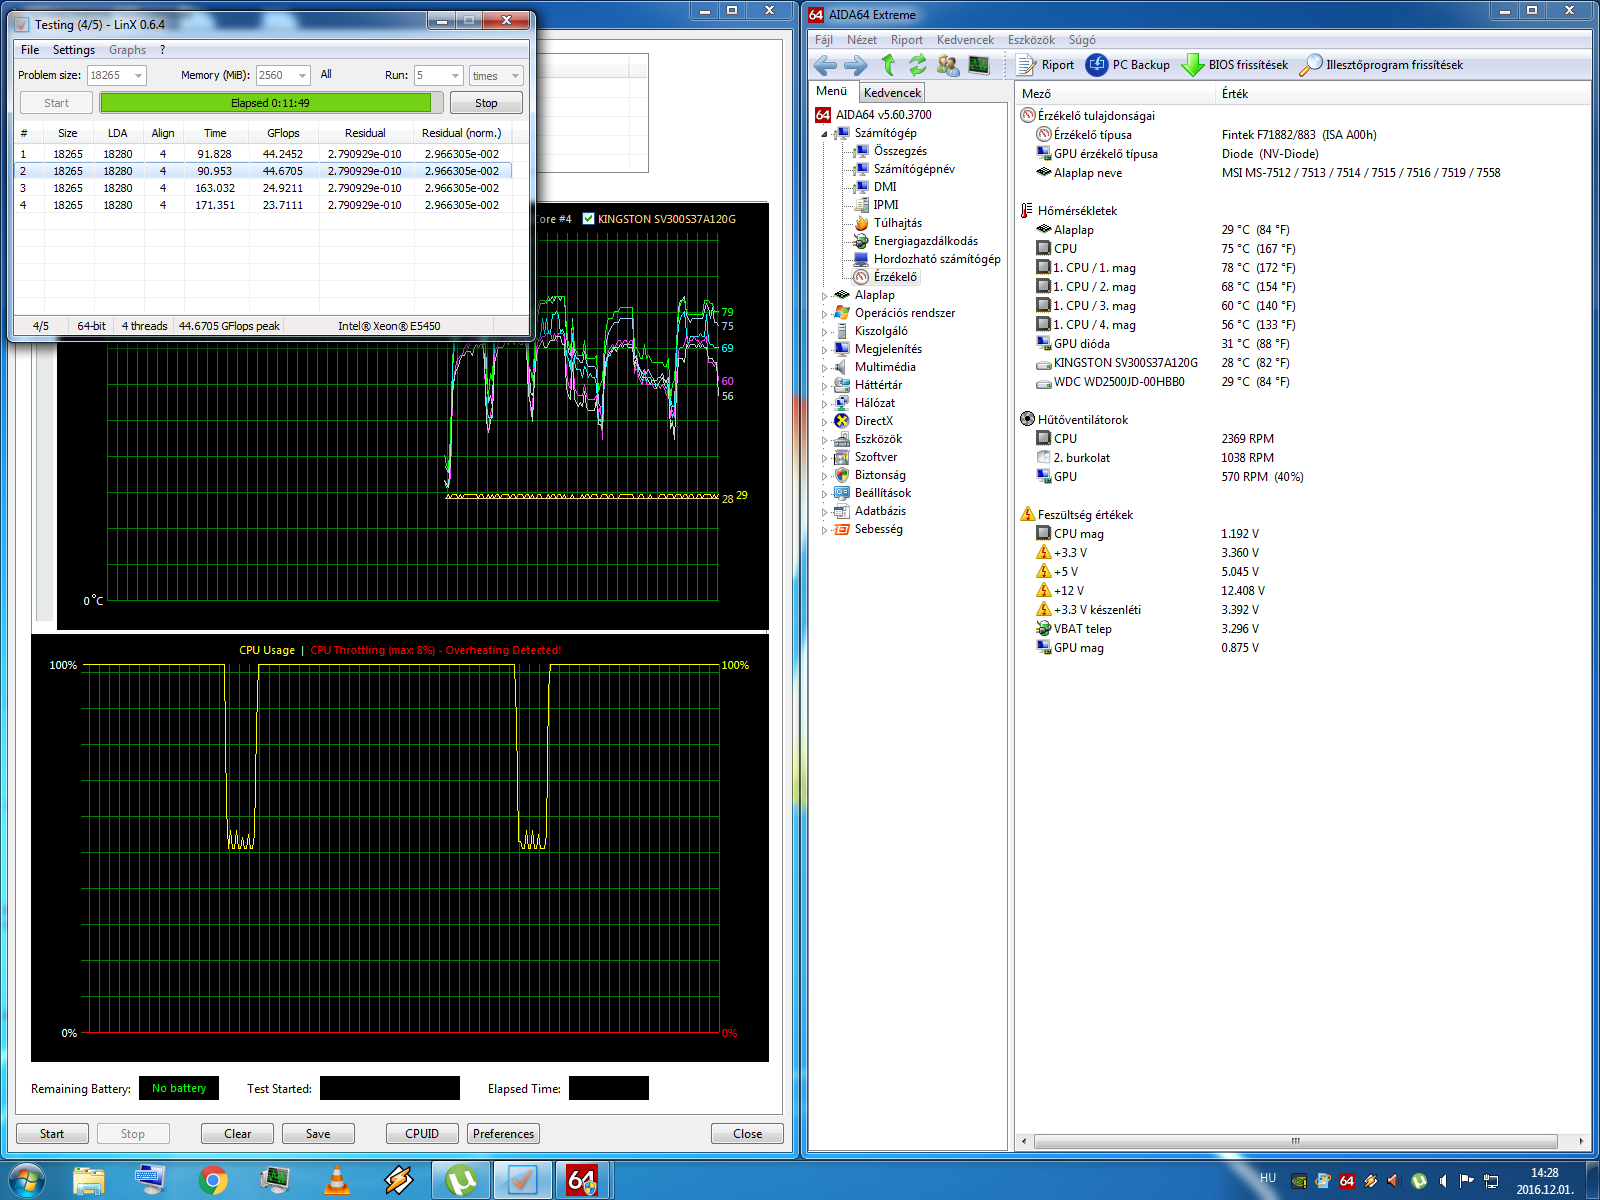Click the LinX elapsed progress bar
1600x1200 pixels.
tap(270, 103)
